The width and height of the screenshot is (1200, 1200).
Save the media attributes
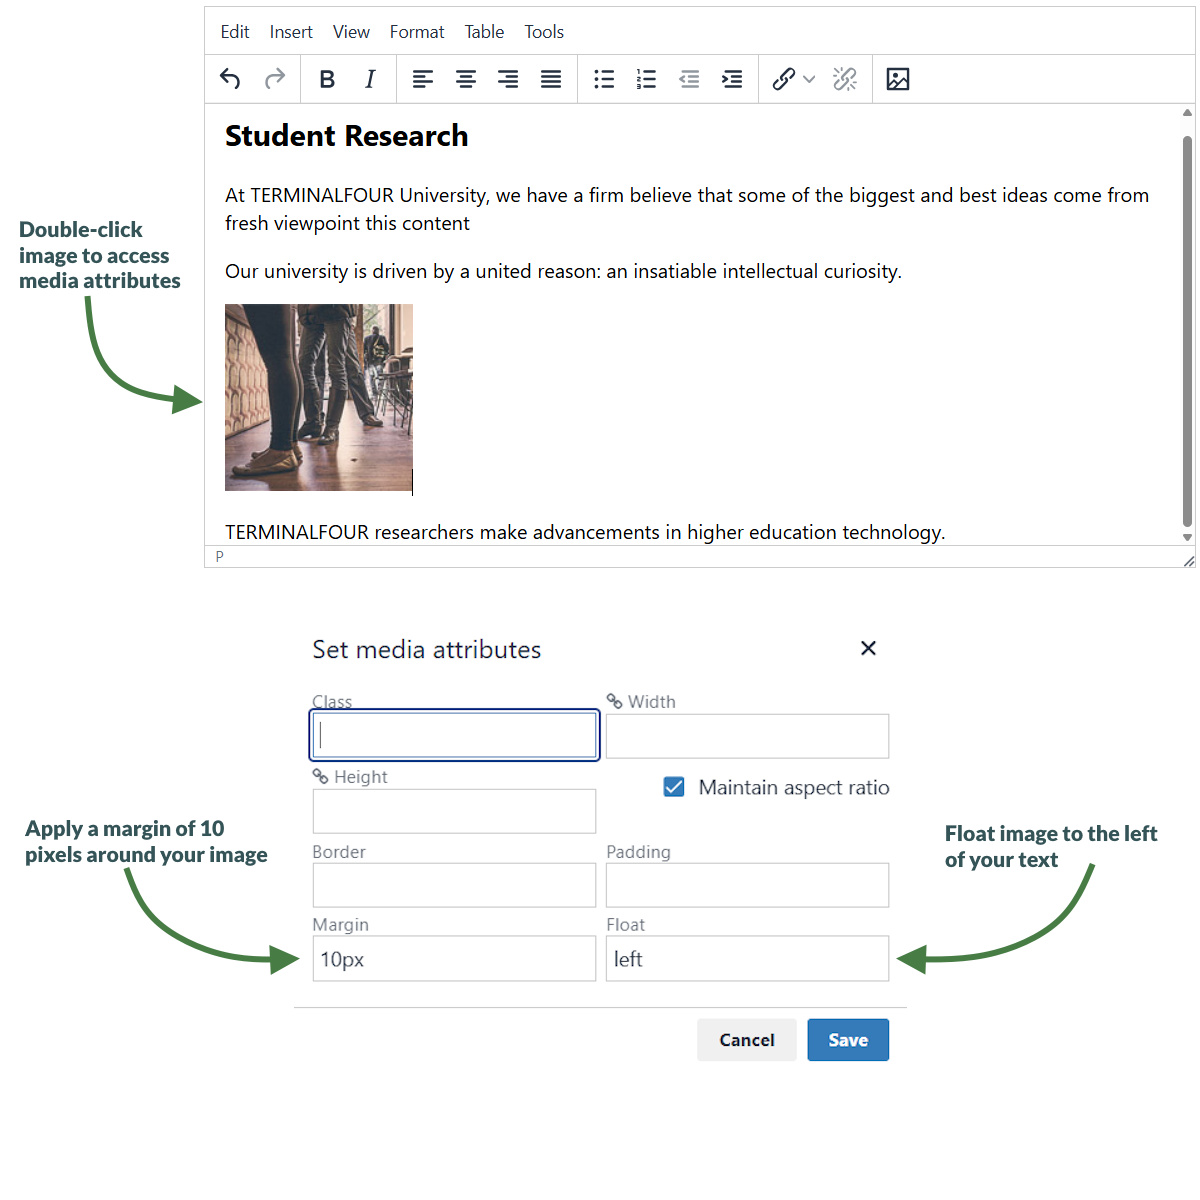(847, 1039)
